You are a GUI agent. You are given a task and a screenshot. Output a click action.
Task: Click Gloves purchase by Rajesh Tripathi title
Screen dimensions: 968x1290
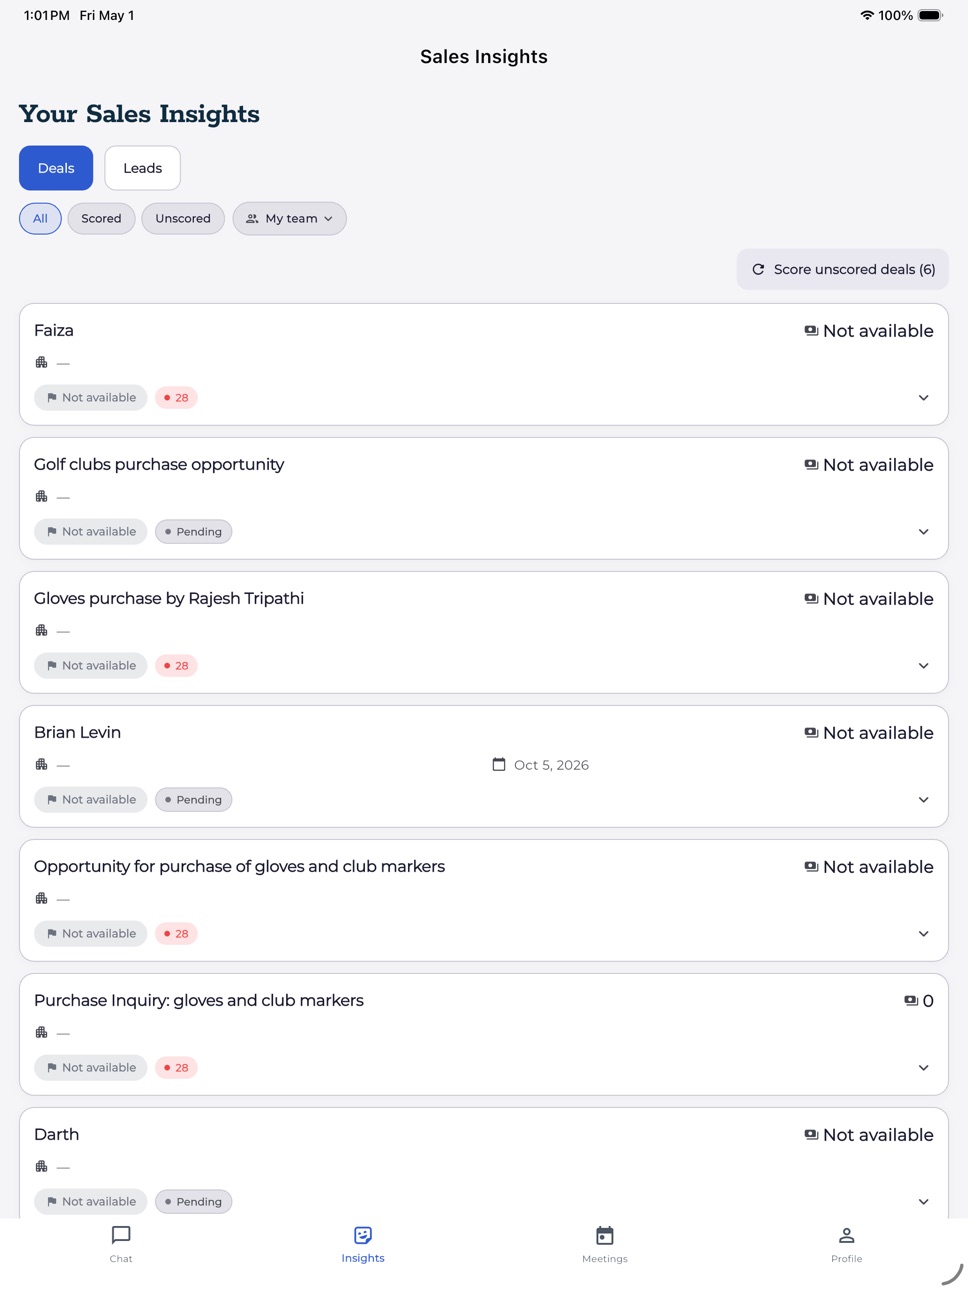tap(169, 599)
